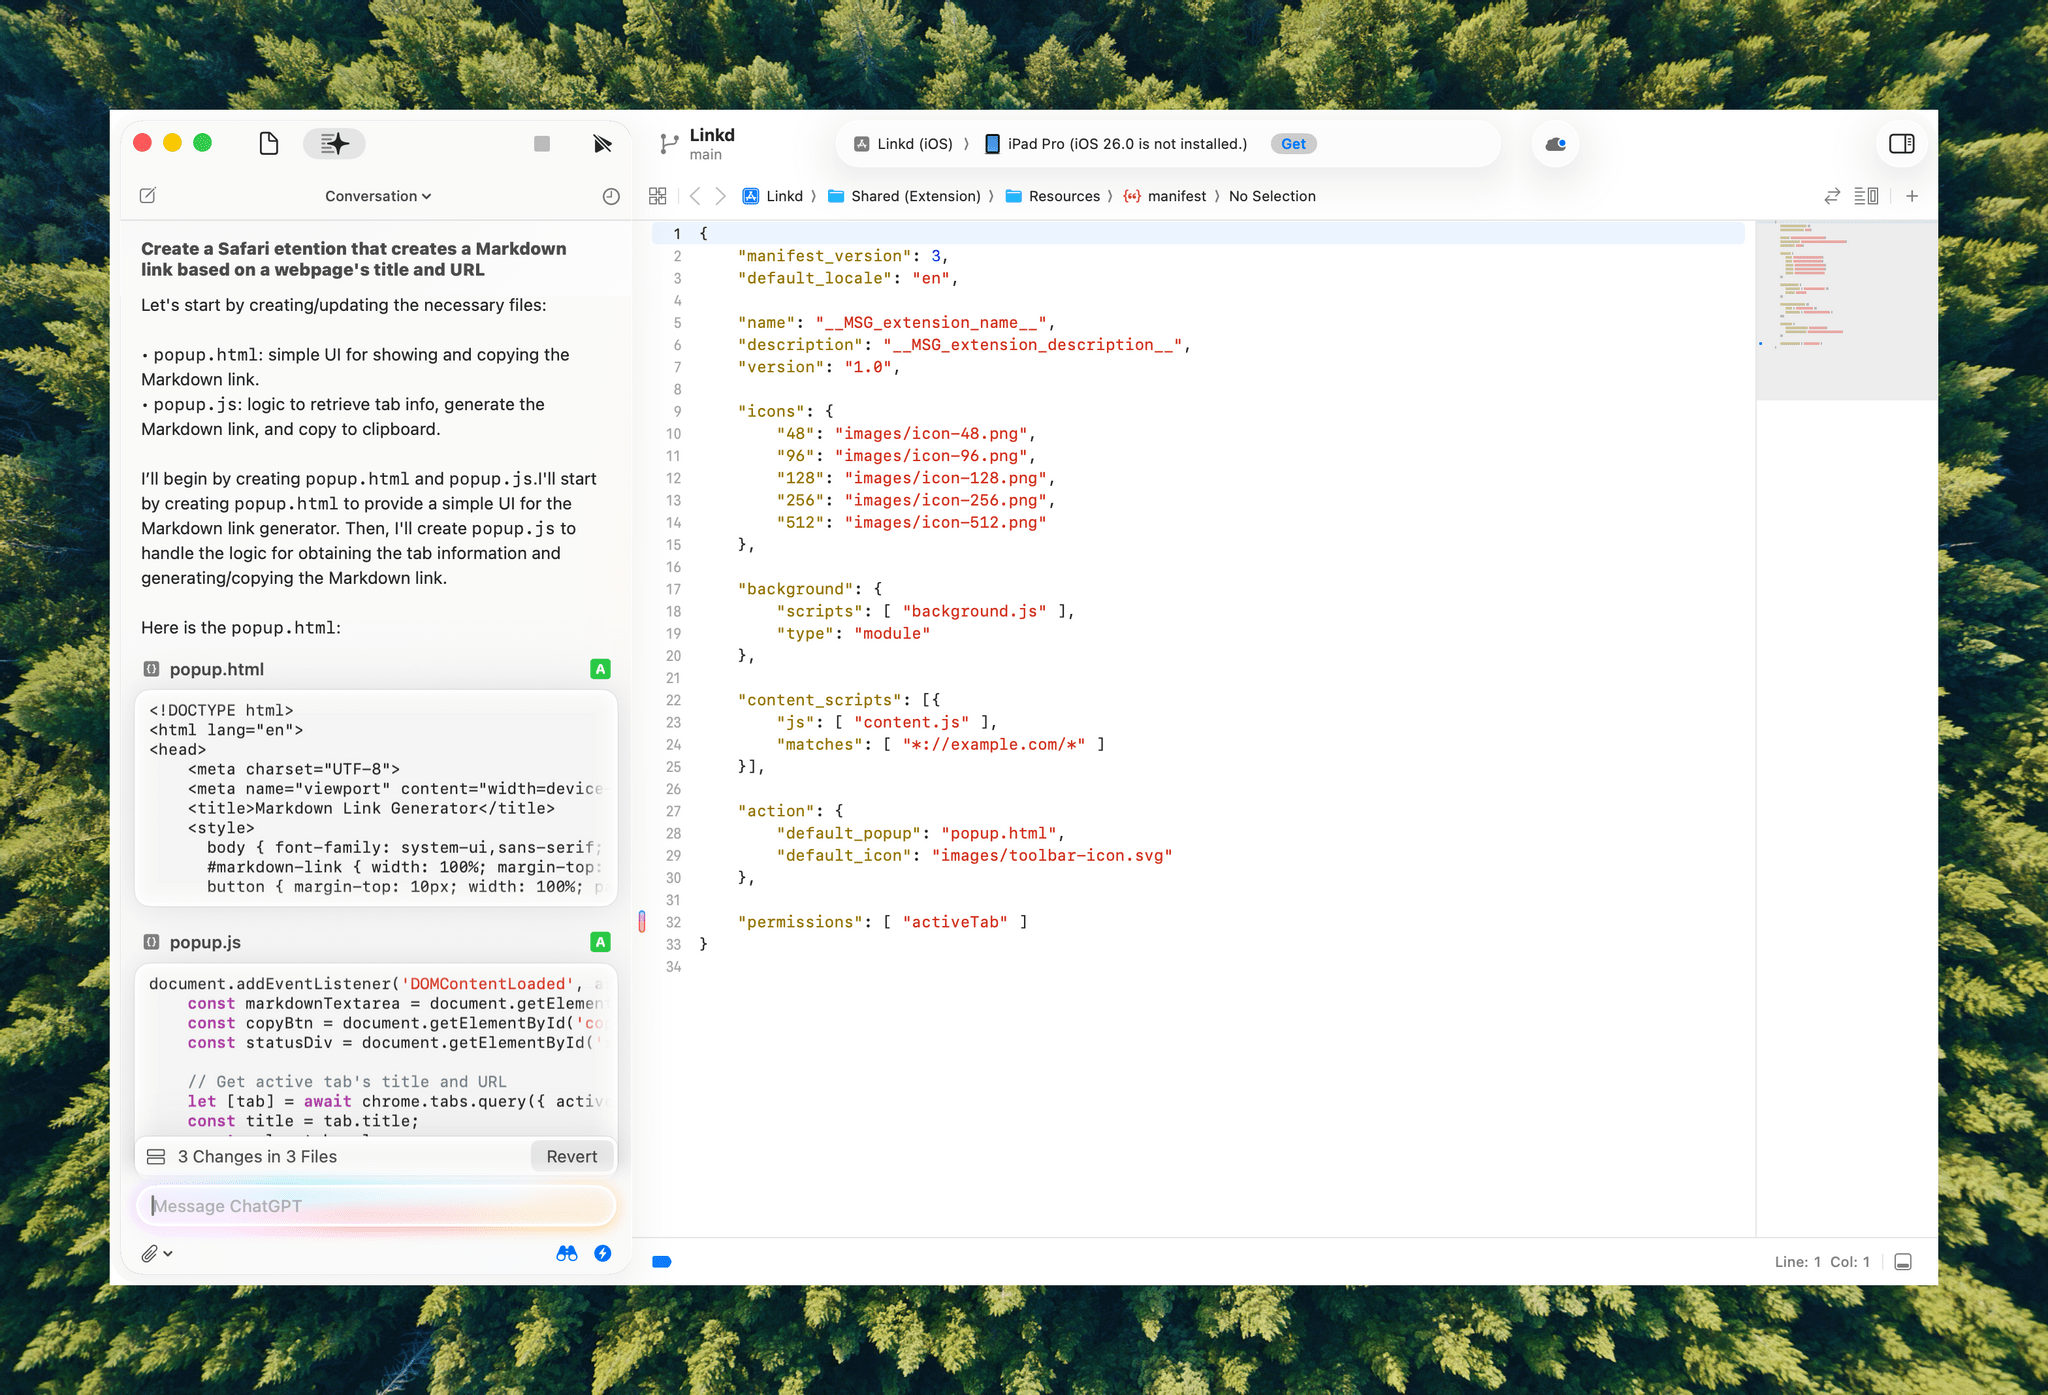Viewport: 2048px width, 1395px height.
Task: Open the paperclip attachment menu
Action: click(x=157, y=1253)
